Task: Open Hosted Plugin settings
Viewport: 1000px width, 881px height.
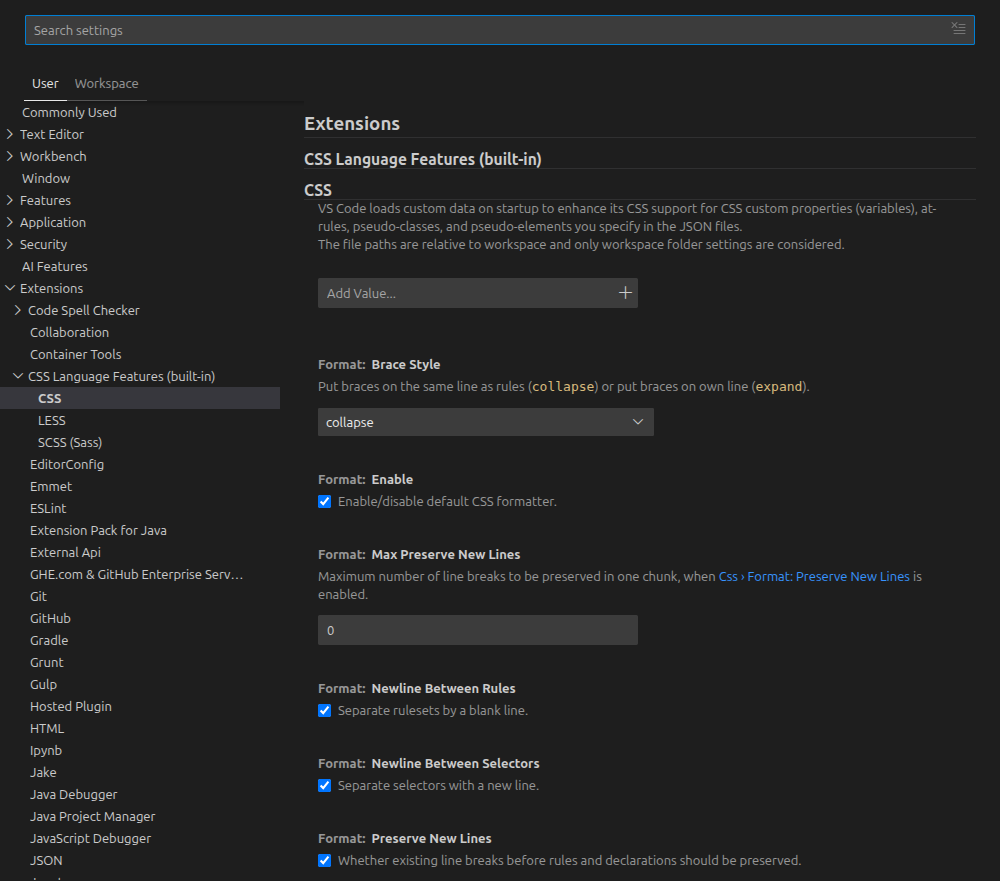Action: [71, 706]
